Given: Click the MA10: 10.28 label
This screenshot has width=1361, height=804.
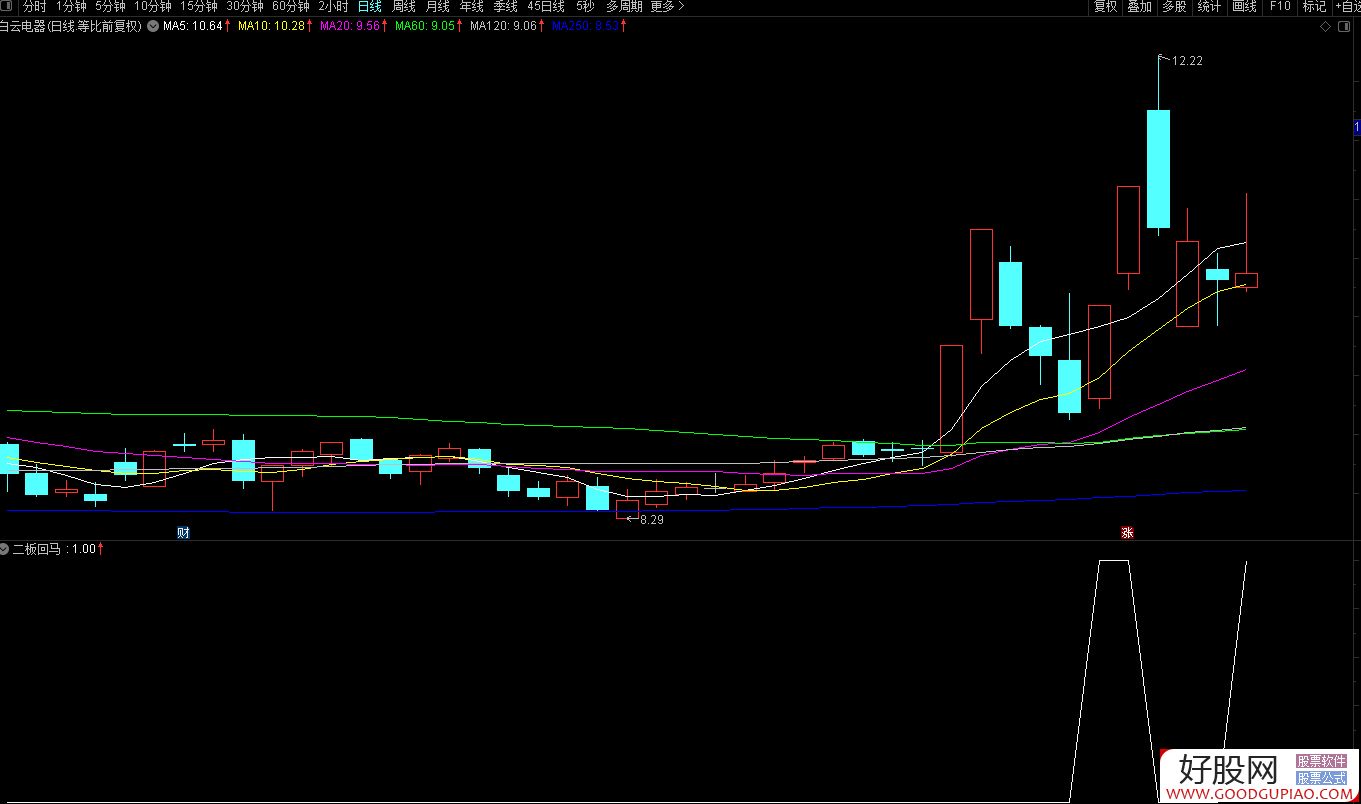Looking at the screenshot, I should coord(270,26).
